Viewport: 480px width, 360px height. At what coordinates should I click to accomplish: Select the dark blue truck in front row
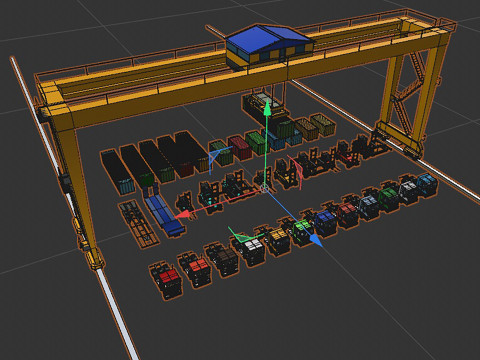[324, 221]
